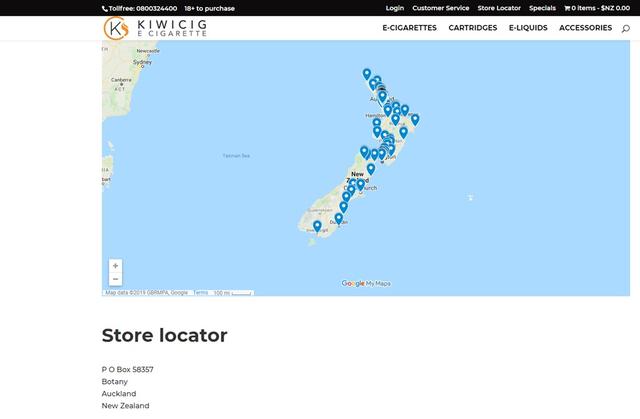This screenshot has height=419, width=640.
Task: Select the map pin near Invercargill
Action: tap(317, 226)
